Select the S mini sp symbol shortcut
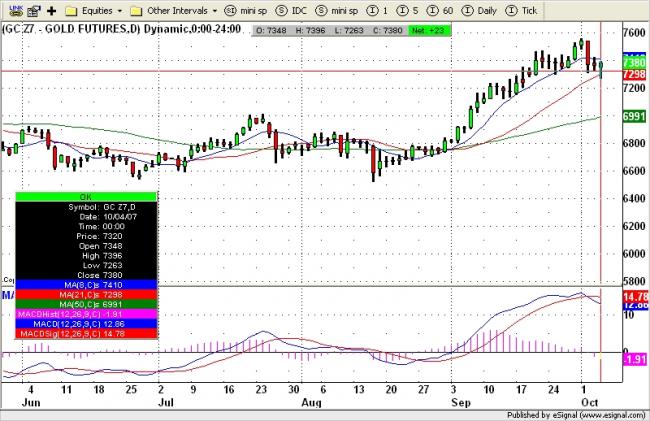 [337, 11]
